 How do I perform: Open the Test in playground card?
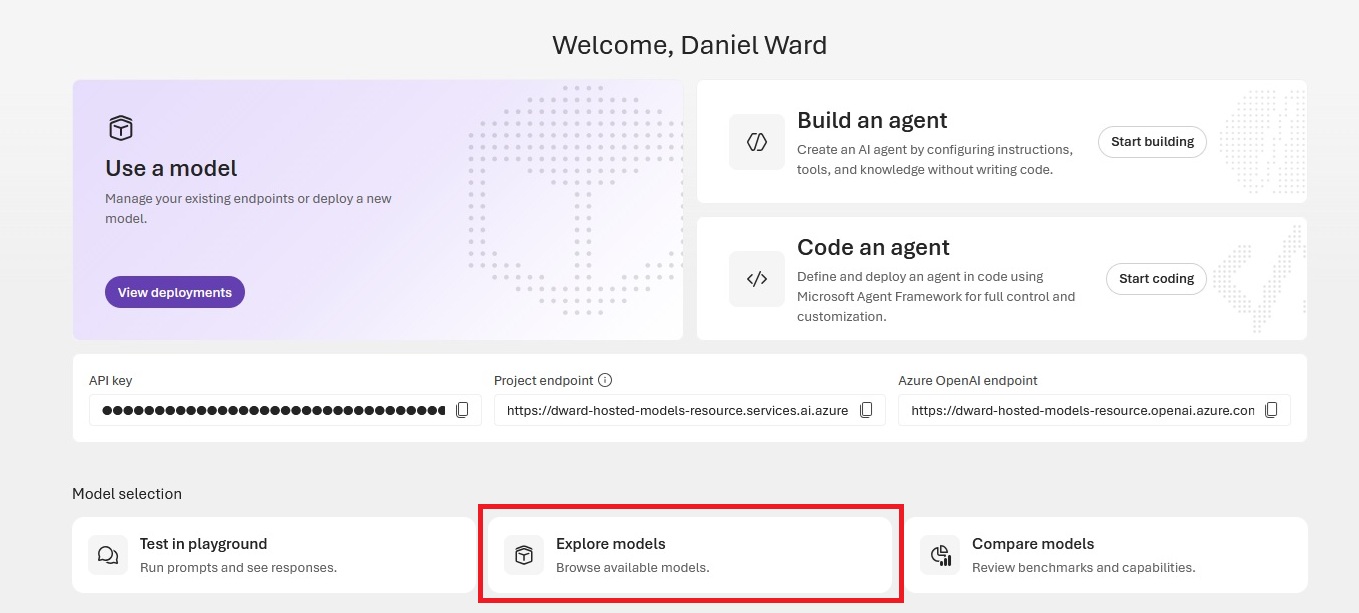(274, 555)
